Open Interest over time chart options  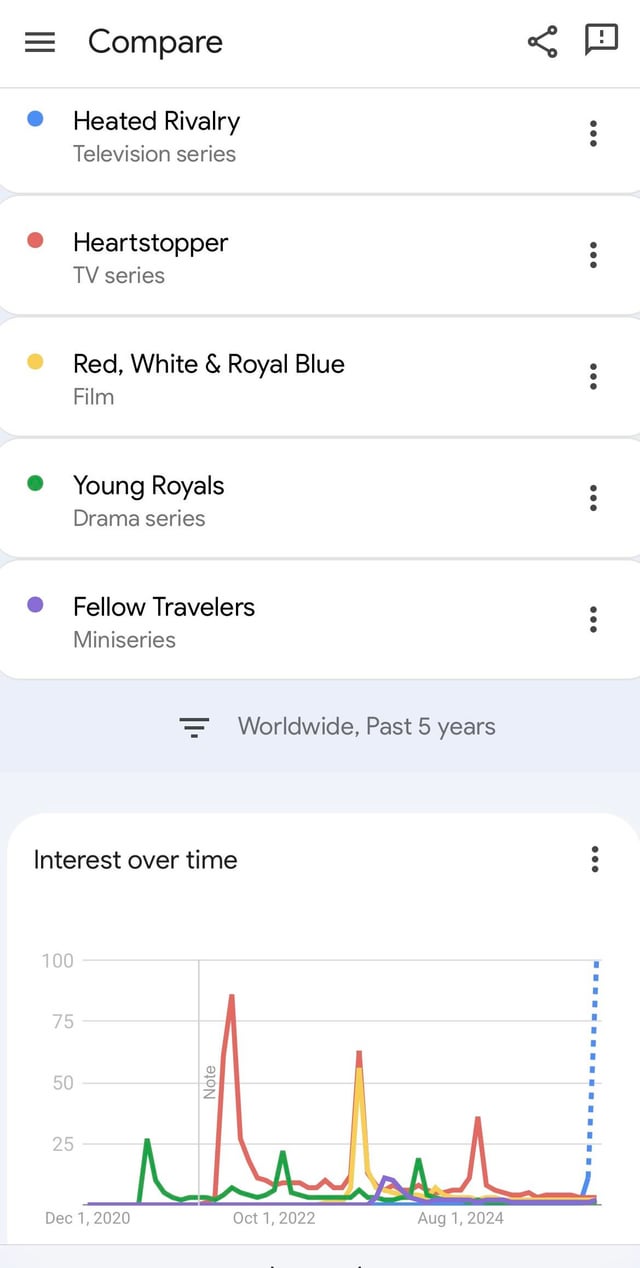pos(595,859)
